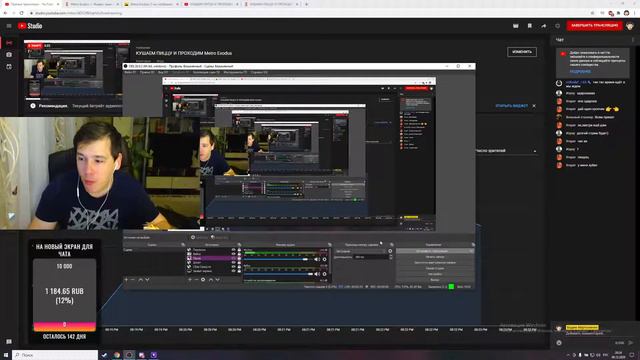Open the Вид menu in OBS
640x360 pixels.
pyautogui.click(x=162, y=72)
